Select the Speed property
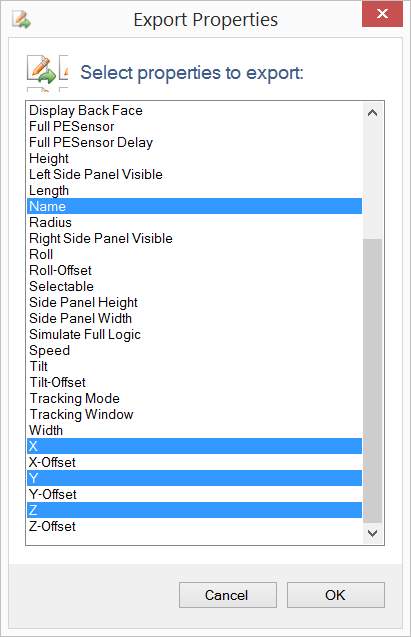 coord(195,351)
